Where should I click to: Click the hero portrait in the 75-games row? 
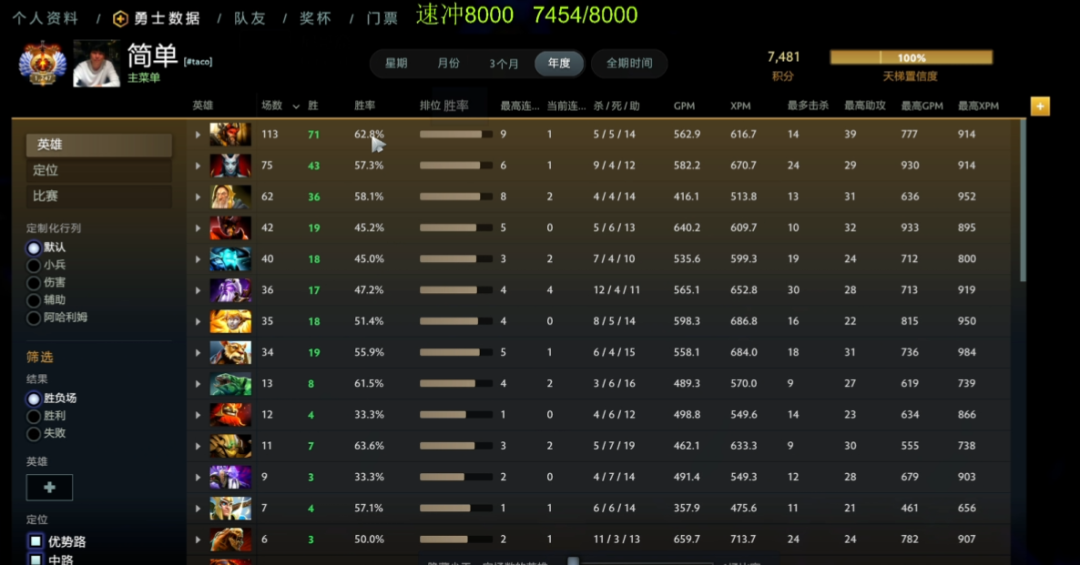pos(230,165)
